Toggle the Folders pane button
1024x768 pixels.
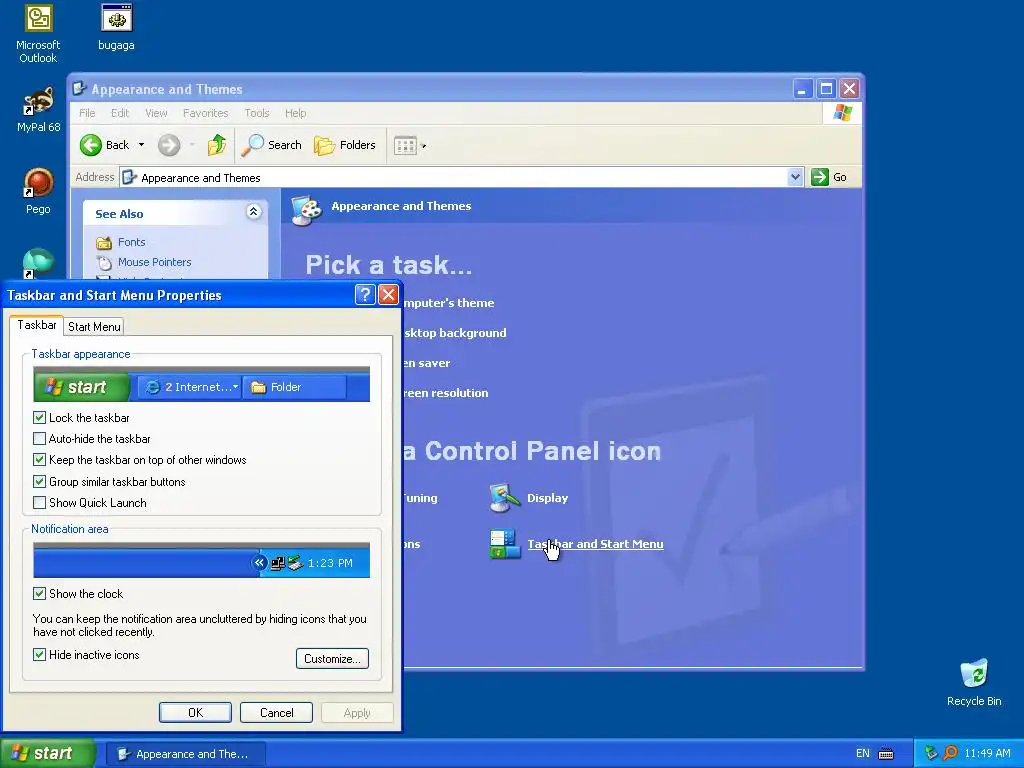click(x=345, y=145)
